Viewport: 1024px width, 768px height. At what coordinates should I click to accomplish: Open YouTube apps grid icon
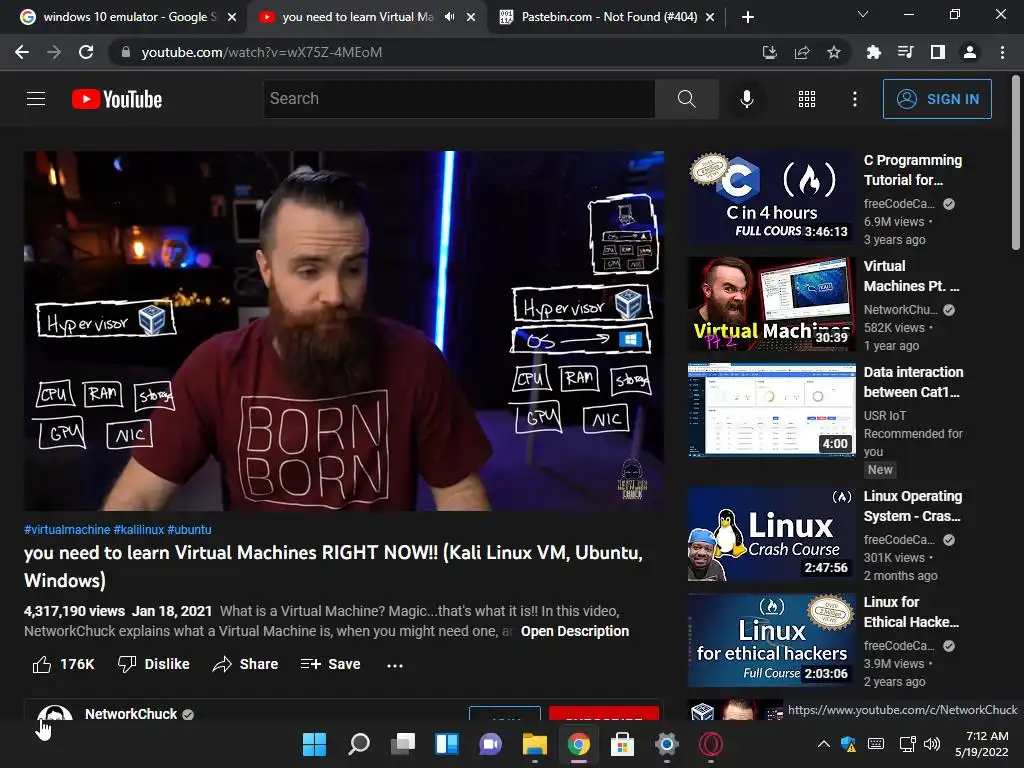click(807, 99)
